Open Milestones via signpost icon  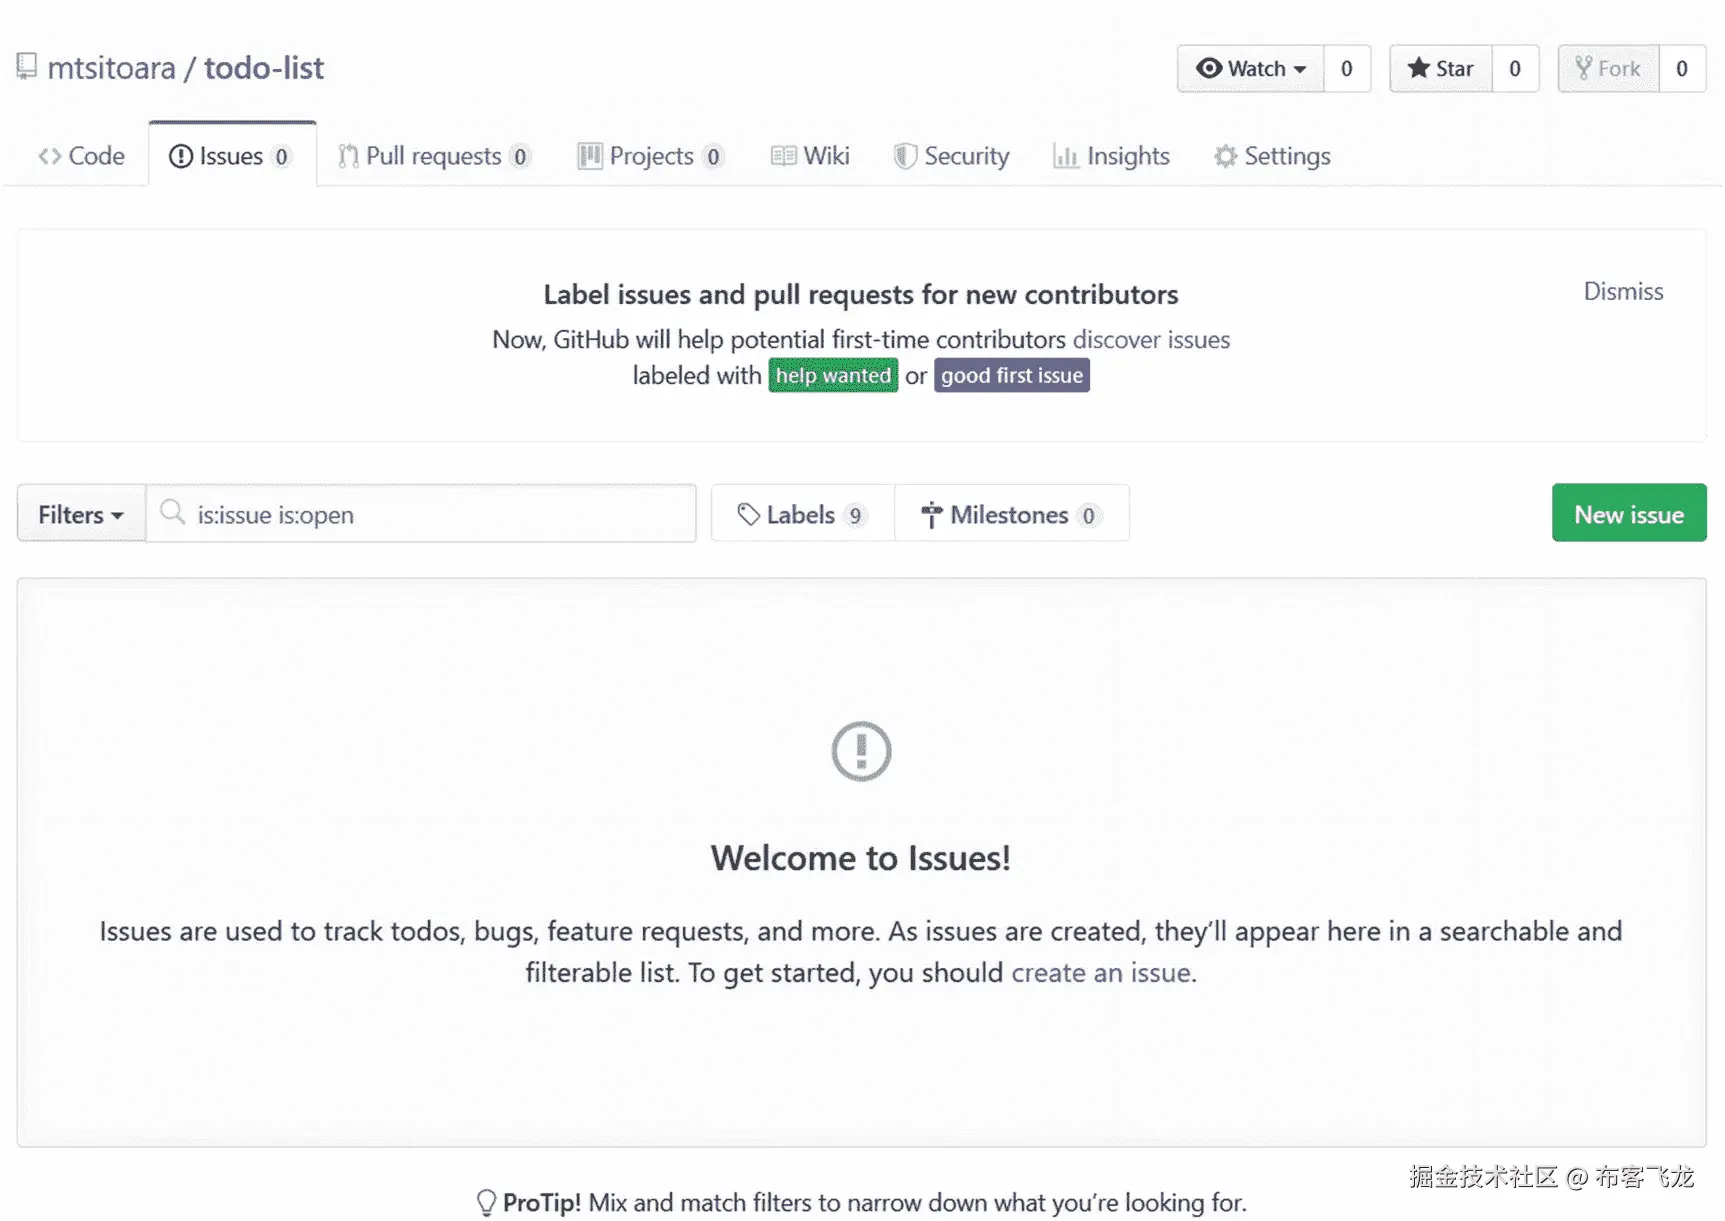coord(931,514)
